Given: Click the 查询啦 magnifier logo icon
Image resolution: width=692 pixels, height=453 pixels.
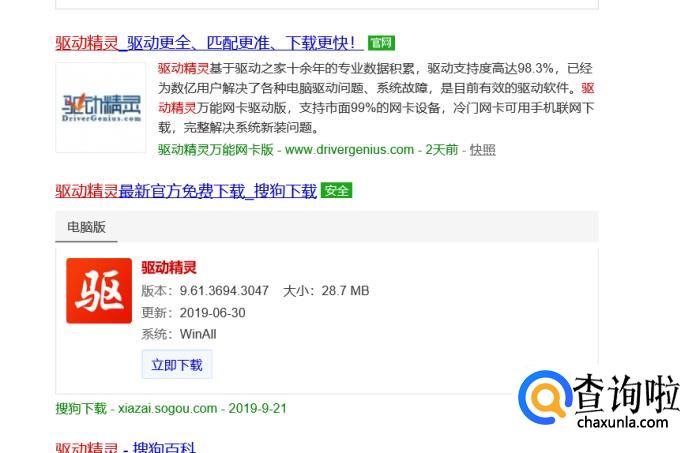Looking at the screenshot, I should point(545,399).
